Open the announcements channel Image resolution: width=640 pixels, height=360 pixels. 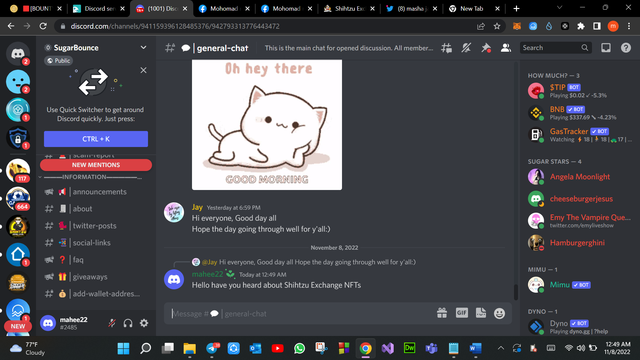[x=96, y=192]
